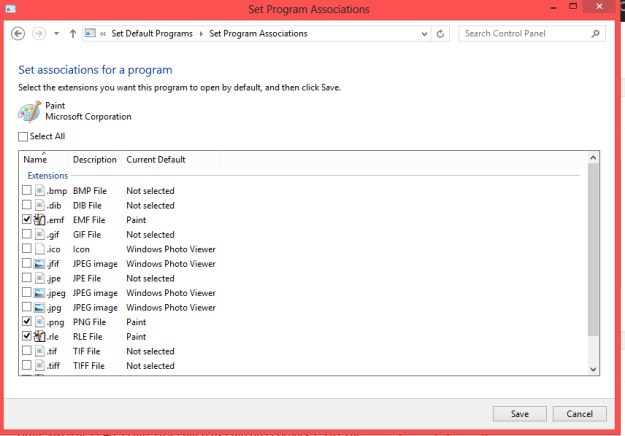The width and height of the screenshot is (625, 436).
Task: Uncheck the .rle extension checkbox
Action: point(27,336)
